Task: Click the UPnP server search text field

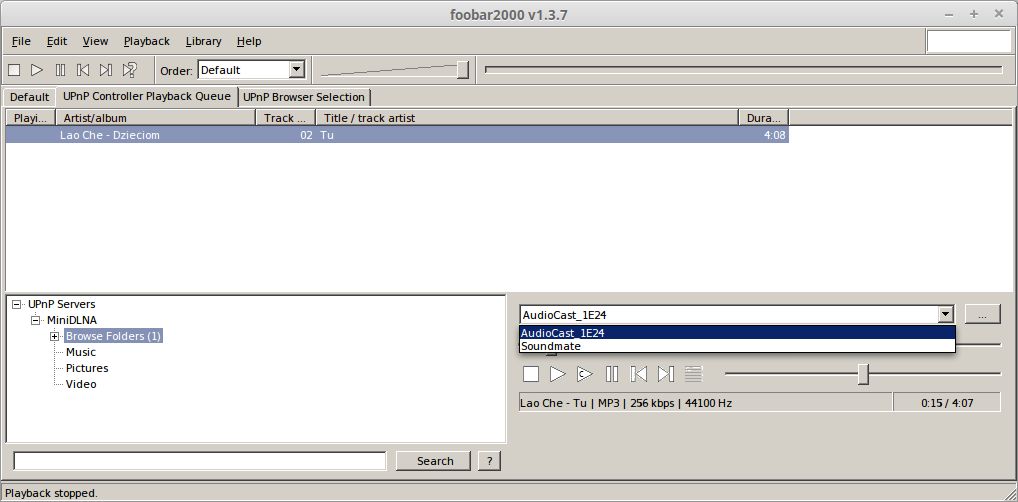Action: [200, 461]
